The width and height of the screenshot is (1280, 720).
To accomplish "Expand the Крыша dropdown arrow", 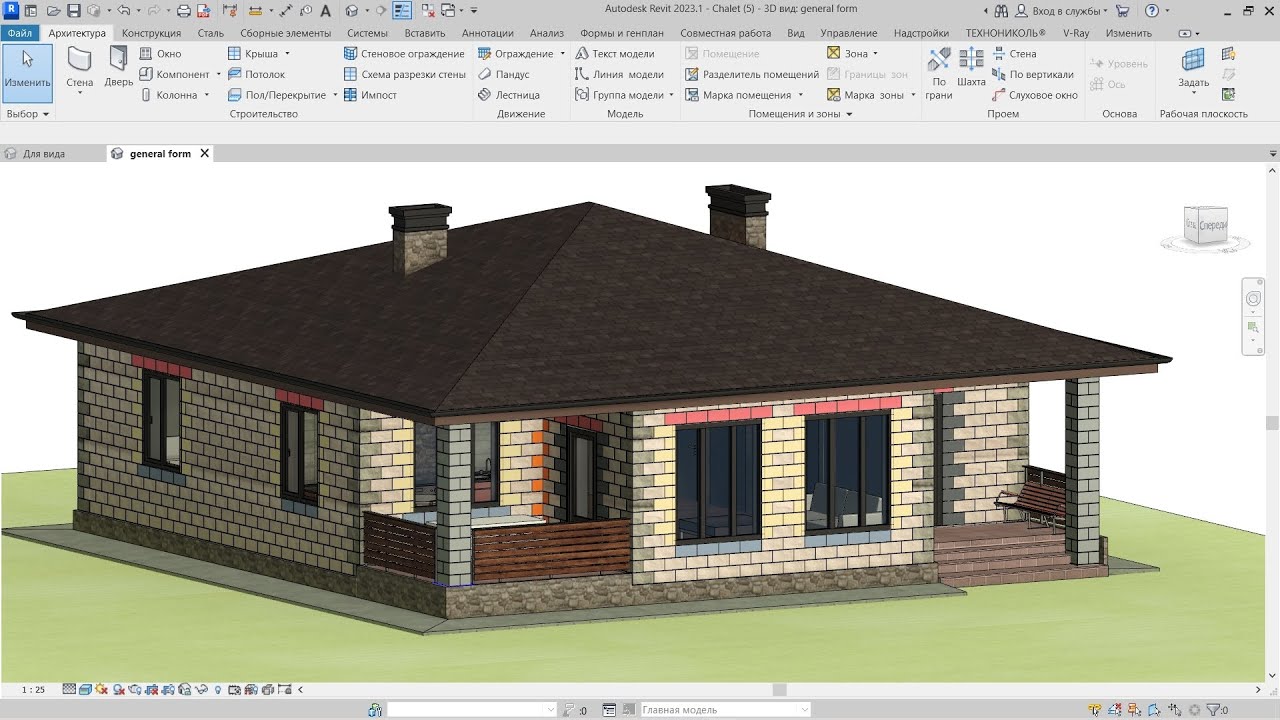I will coord(287,54).
